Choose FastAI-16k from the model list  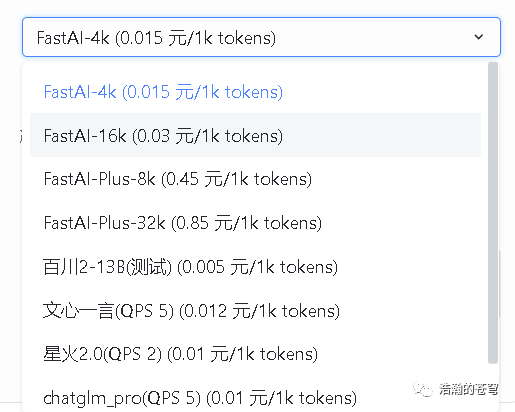255,135
